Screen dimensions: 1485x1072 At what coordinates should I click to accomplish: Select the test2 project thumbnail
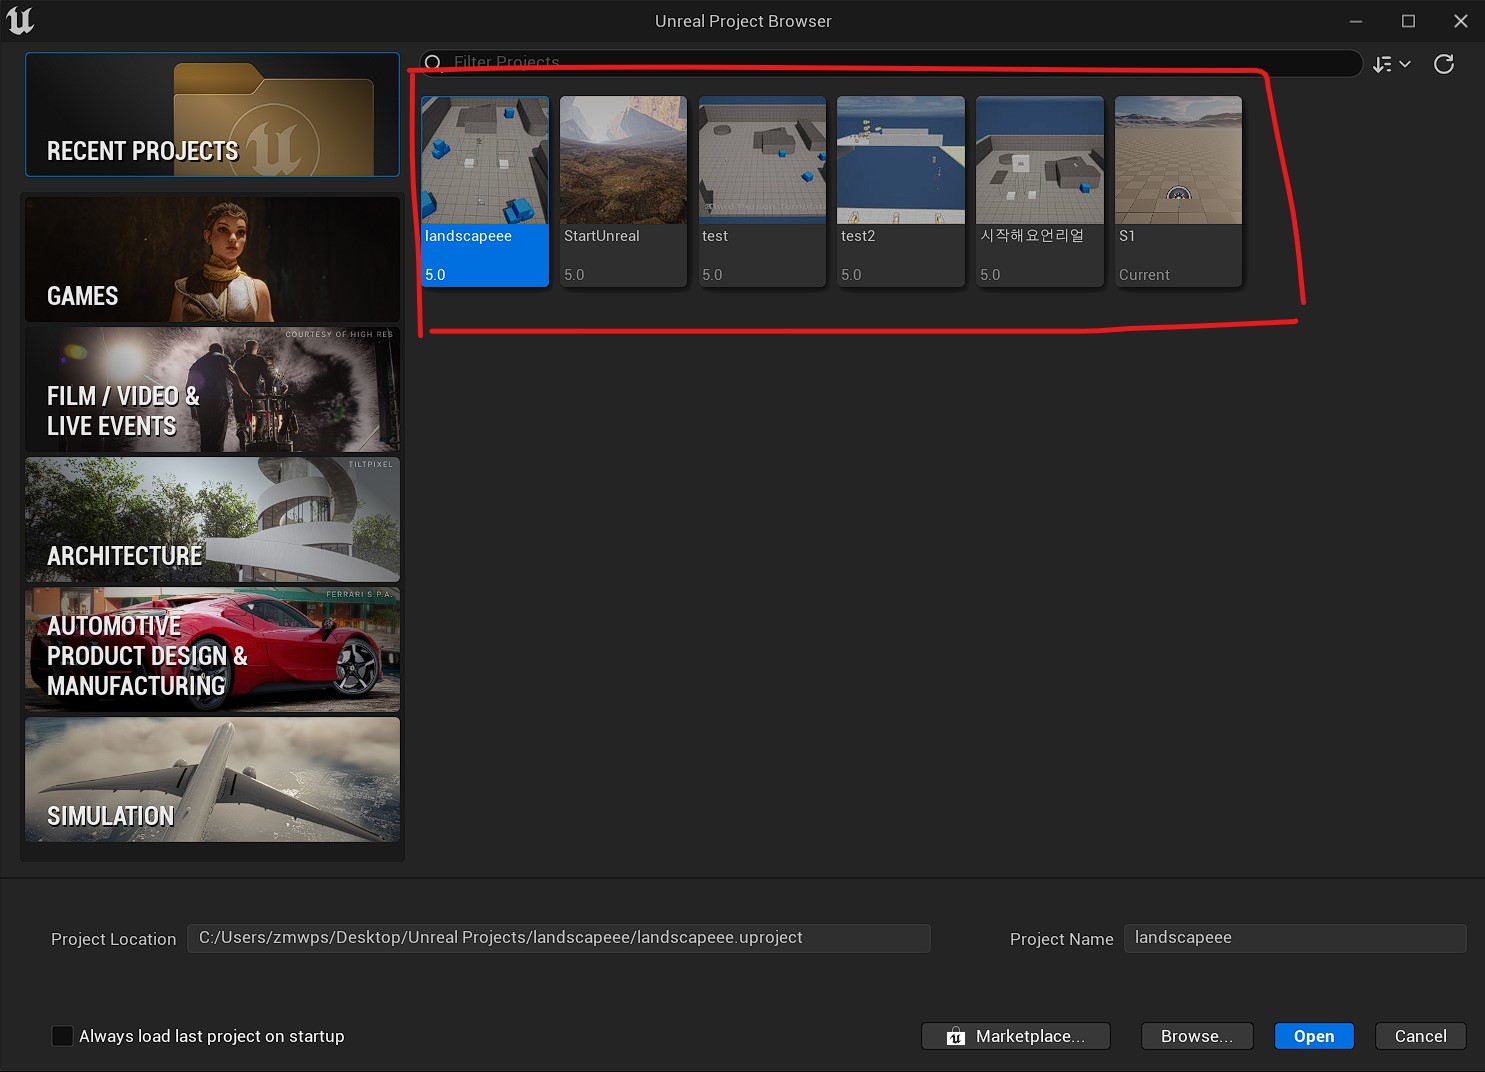[901, 160]
